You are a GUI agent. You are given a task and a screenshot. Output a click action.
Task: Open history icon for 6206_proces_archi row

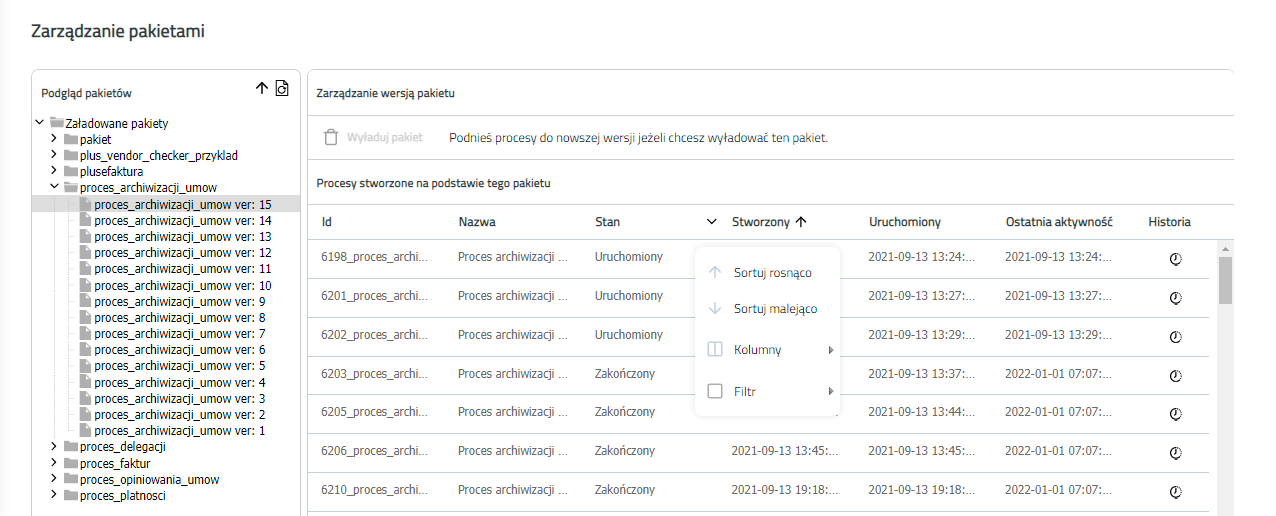[1176, 452]
